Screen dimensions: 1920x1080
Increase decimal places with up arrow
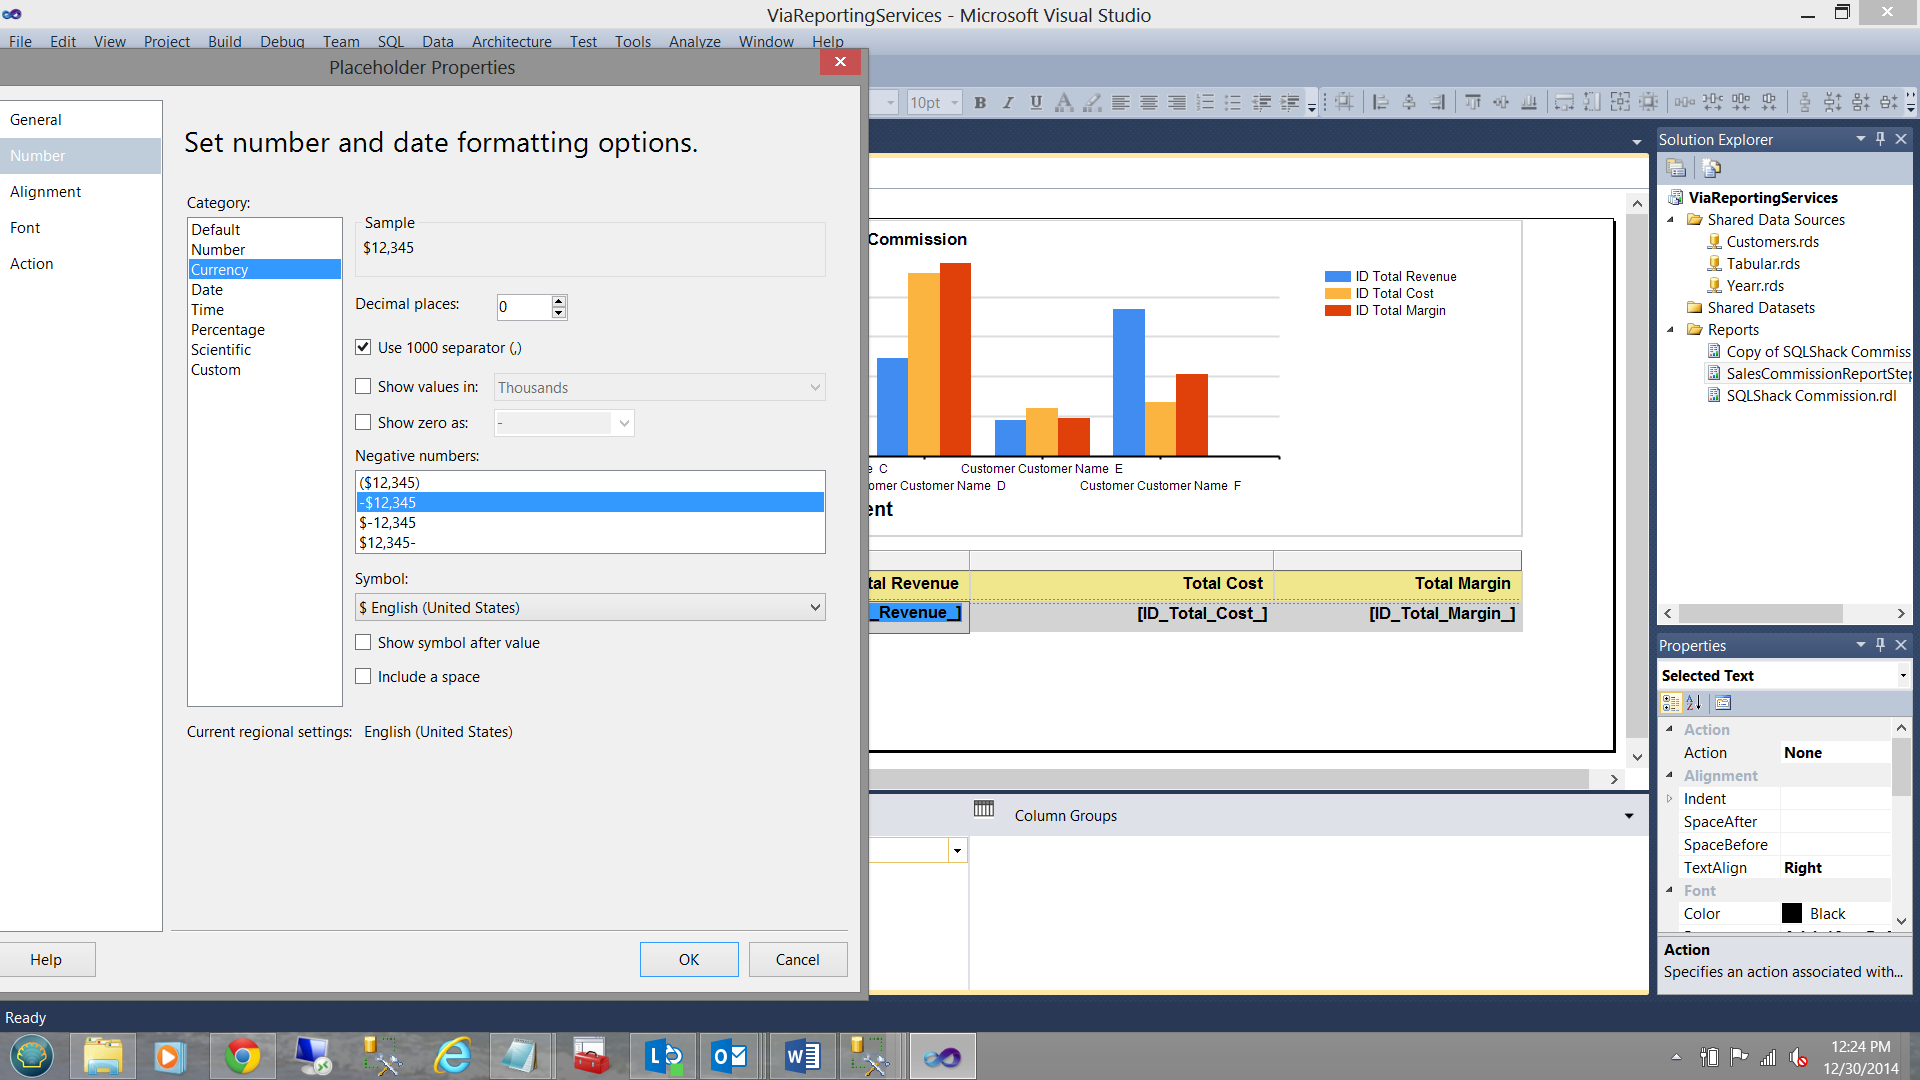[559, 301]
